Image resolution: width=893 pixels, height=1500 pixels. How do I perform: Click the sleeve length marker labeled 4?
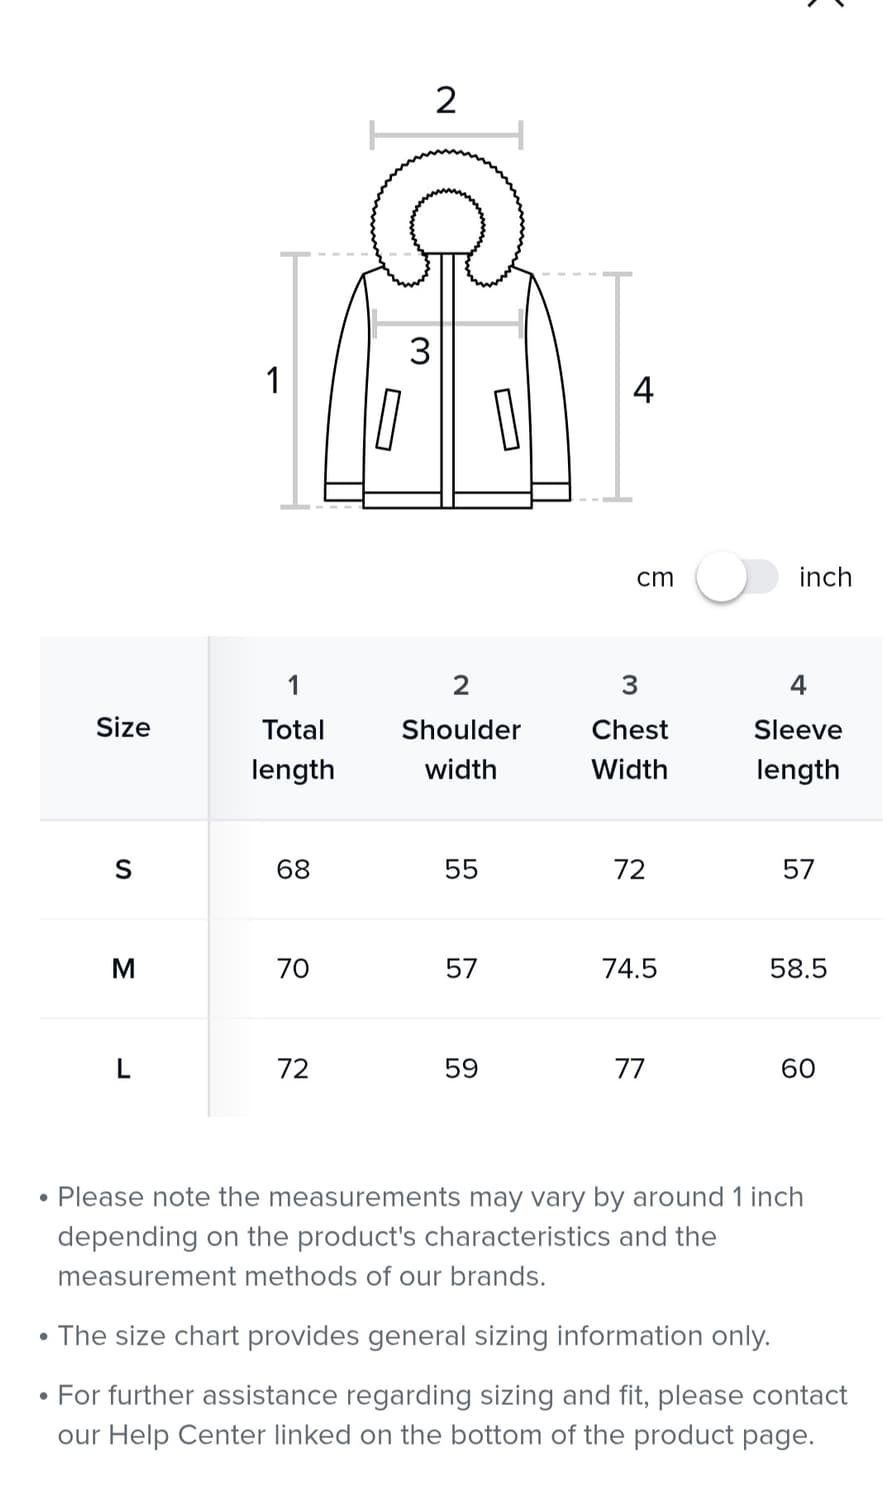[x=643, y=390]
